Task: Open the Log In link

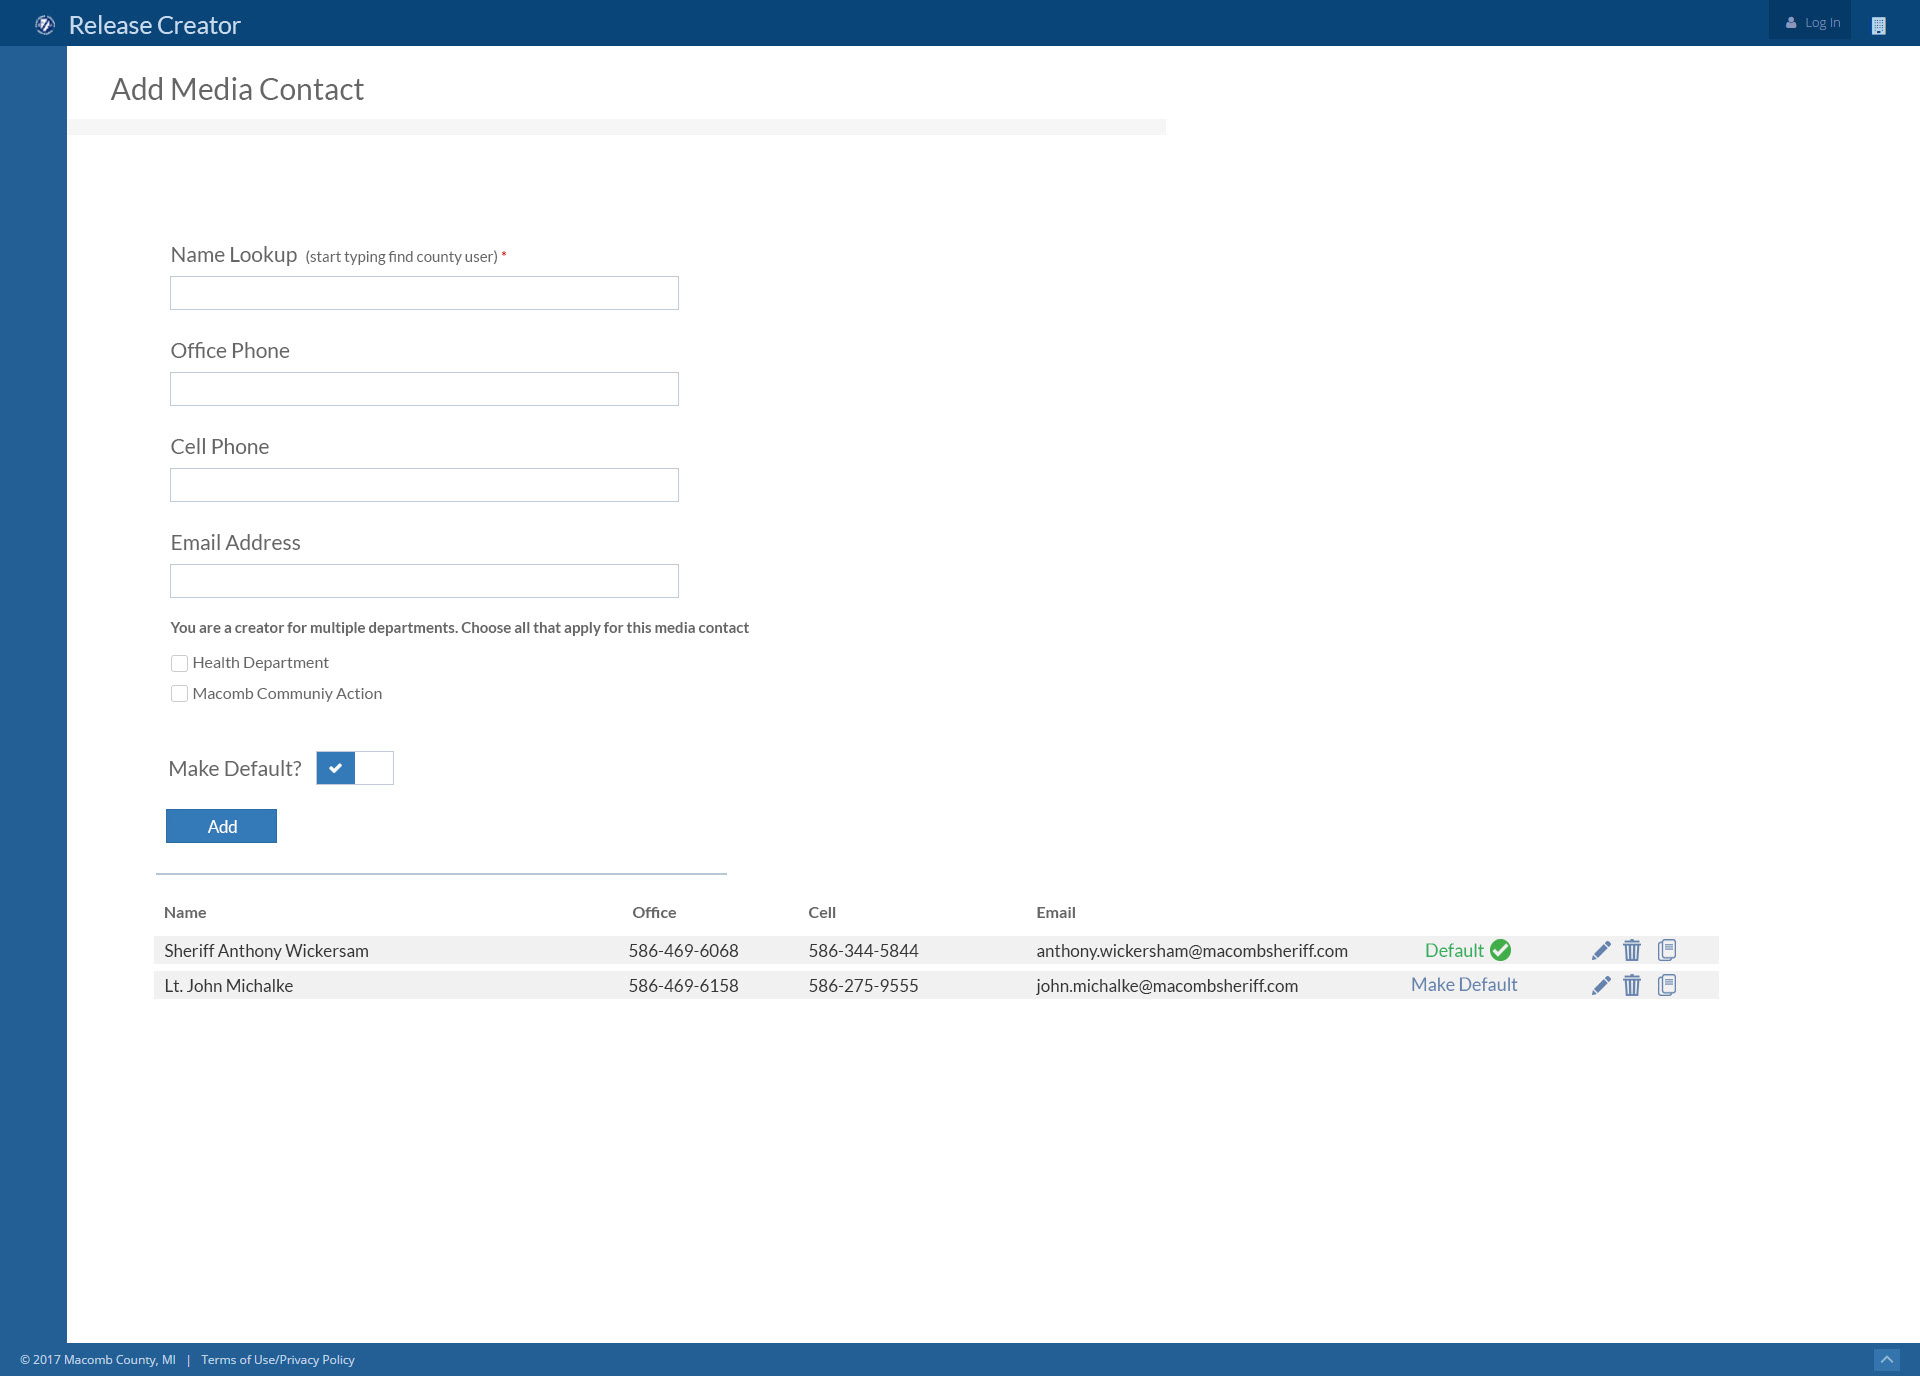Action: pos(1812,22)
